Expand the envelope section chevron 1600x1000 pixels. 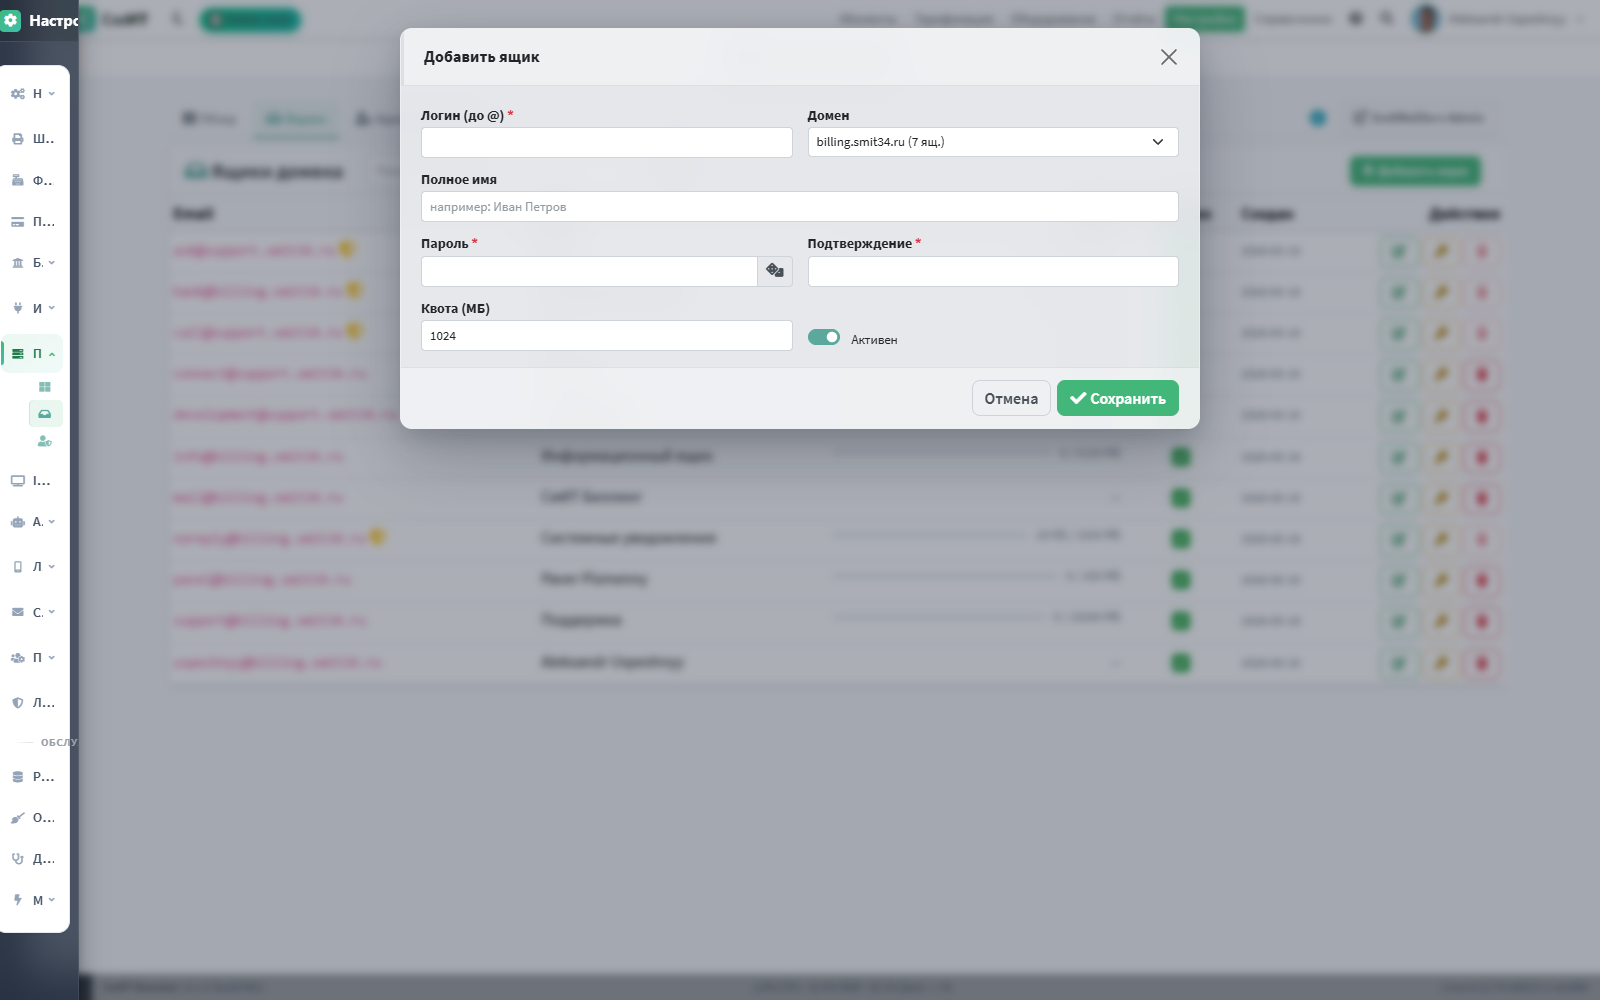[52, 612]
